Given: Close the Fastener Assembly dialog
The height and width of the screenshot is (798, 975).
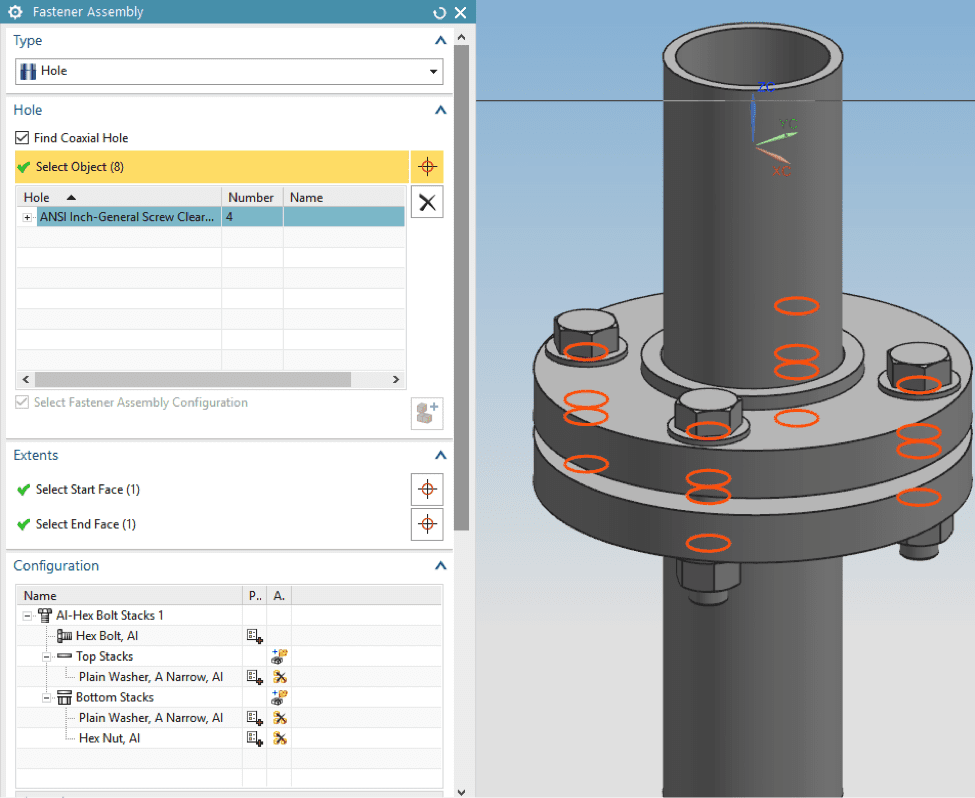Looking at the screenshot, I should tap(461, 12).
